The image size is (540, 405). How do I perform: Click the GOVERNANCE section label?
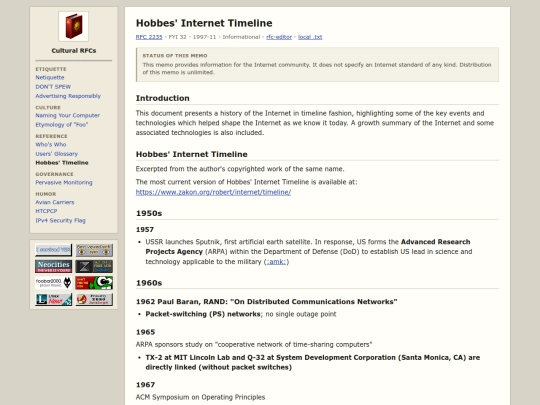pyautogui.click(x=54, y=174)
